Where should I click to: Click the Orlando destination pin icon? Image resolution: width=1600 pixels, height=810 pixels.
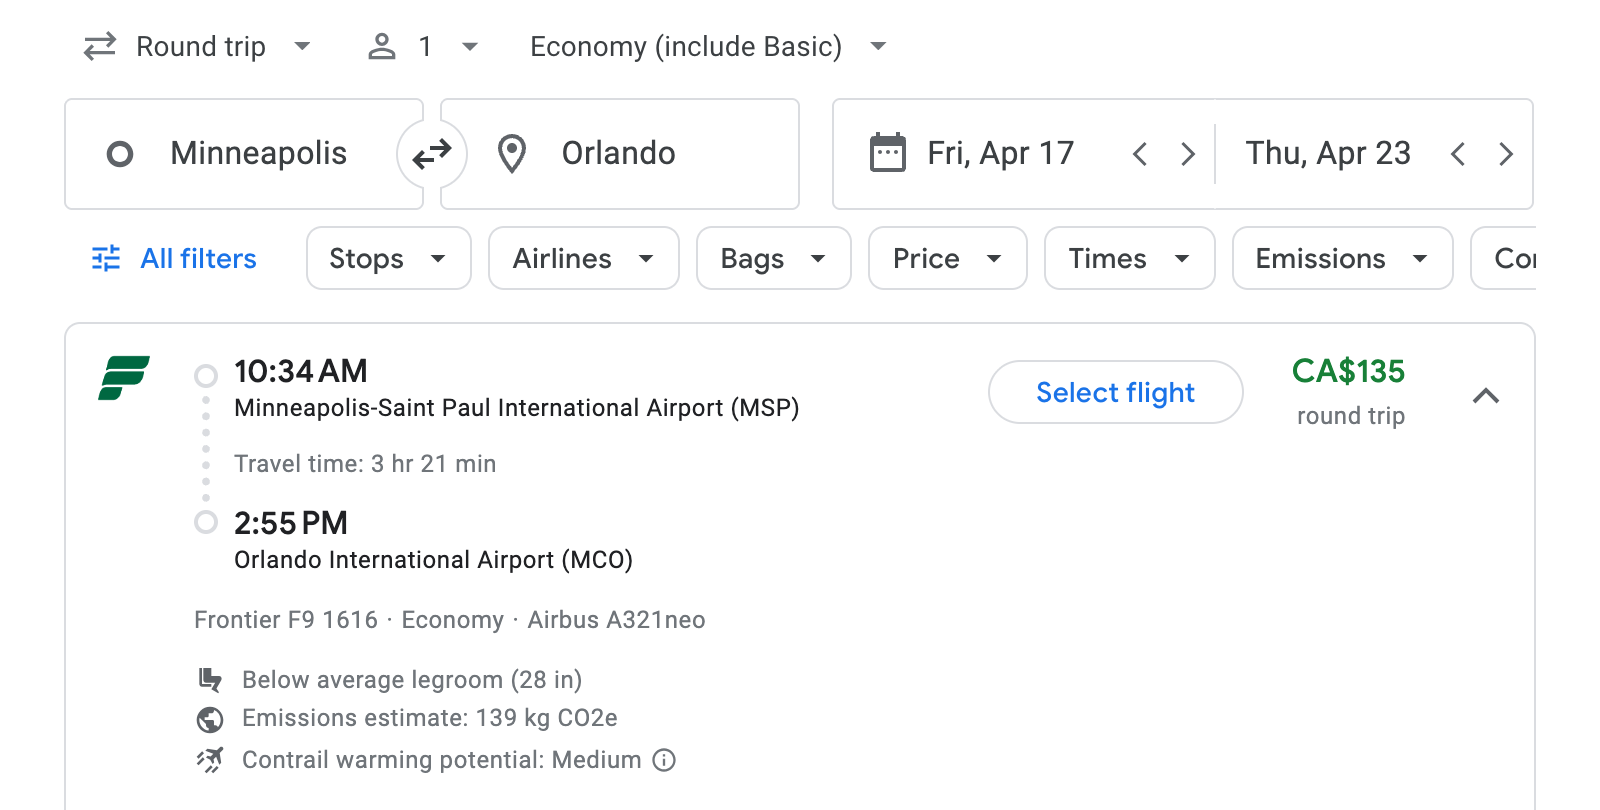coord(512,153)
